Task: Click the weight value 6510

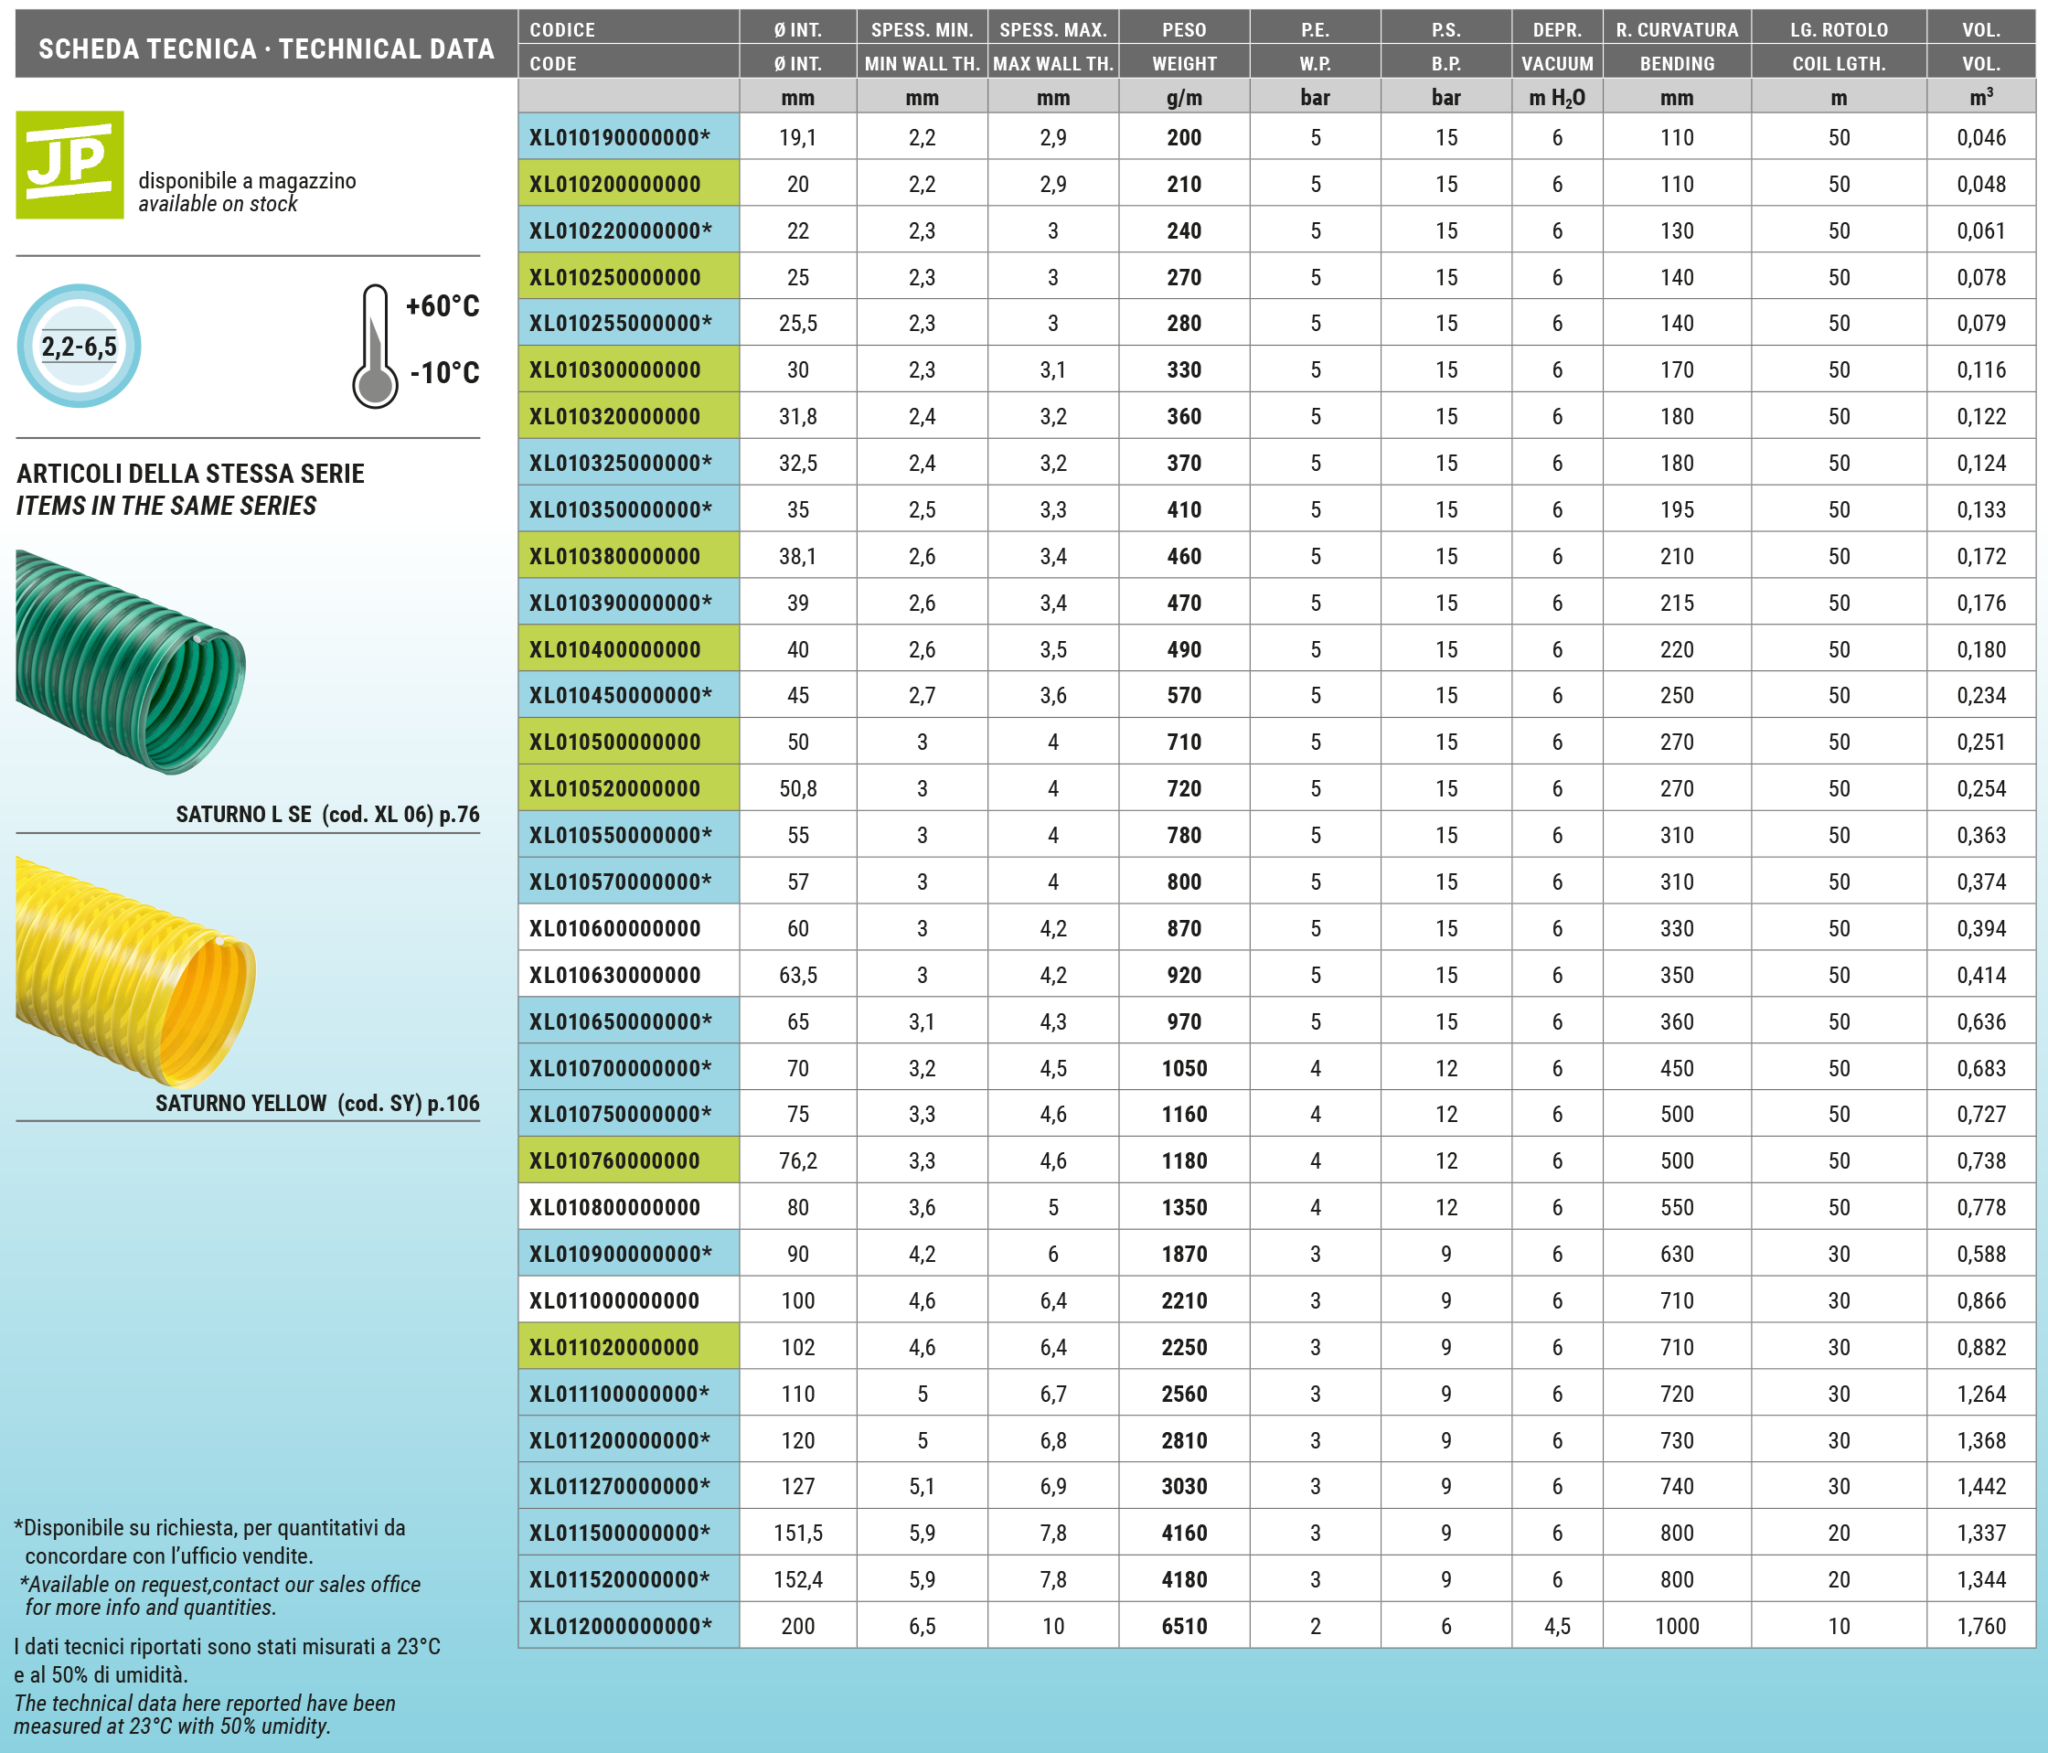Action: coord(1184,1626)
